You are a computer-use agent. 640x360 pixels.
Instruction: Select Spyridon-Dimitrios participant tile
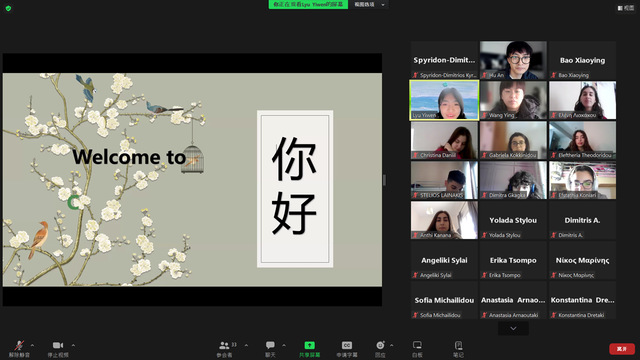(444, 60)
